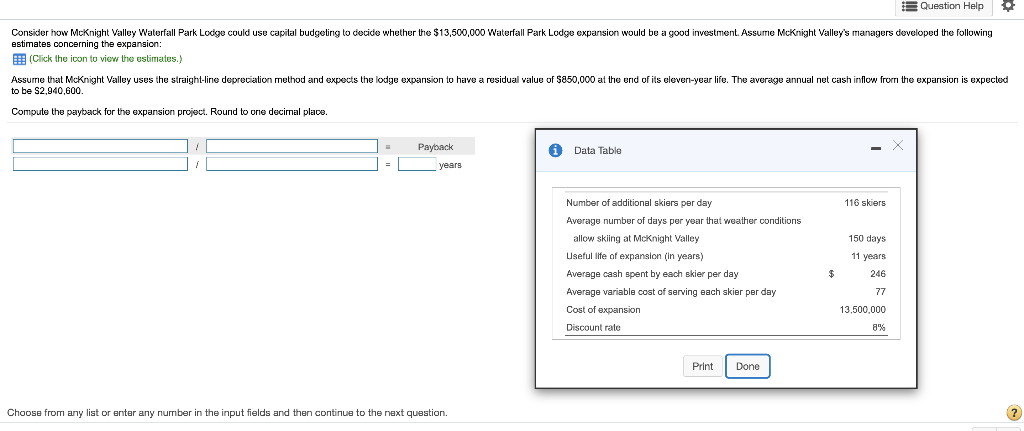
Task: Click the payback years answer field
Action: pyautogui.click(x=417, y=165)
